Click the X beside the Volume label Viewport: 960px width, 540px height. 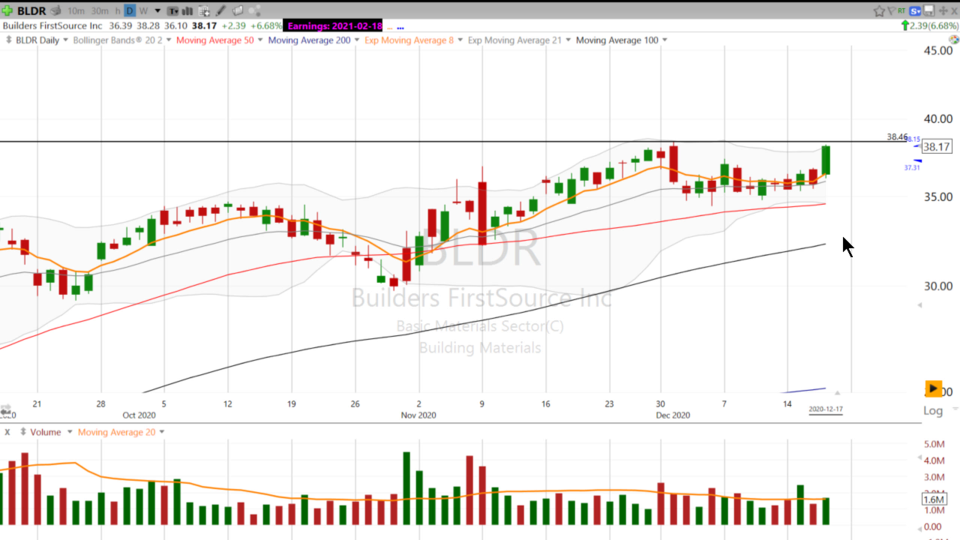[7, 432]
